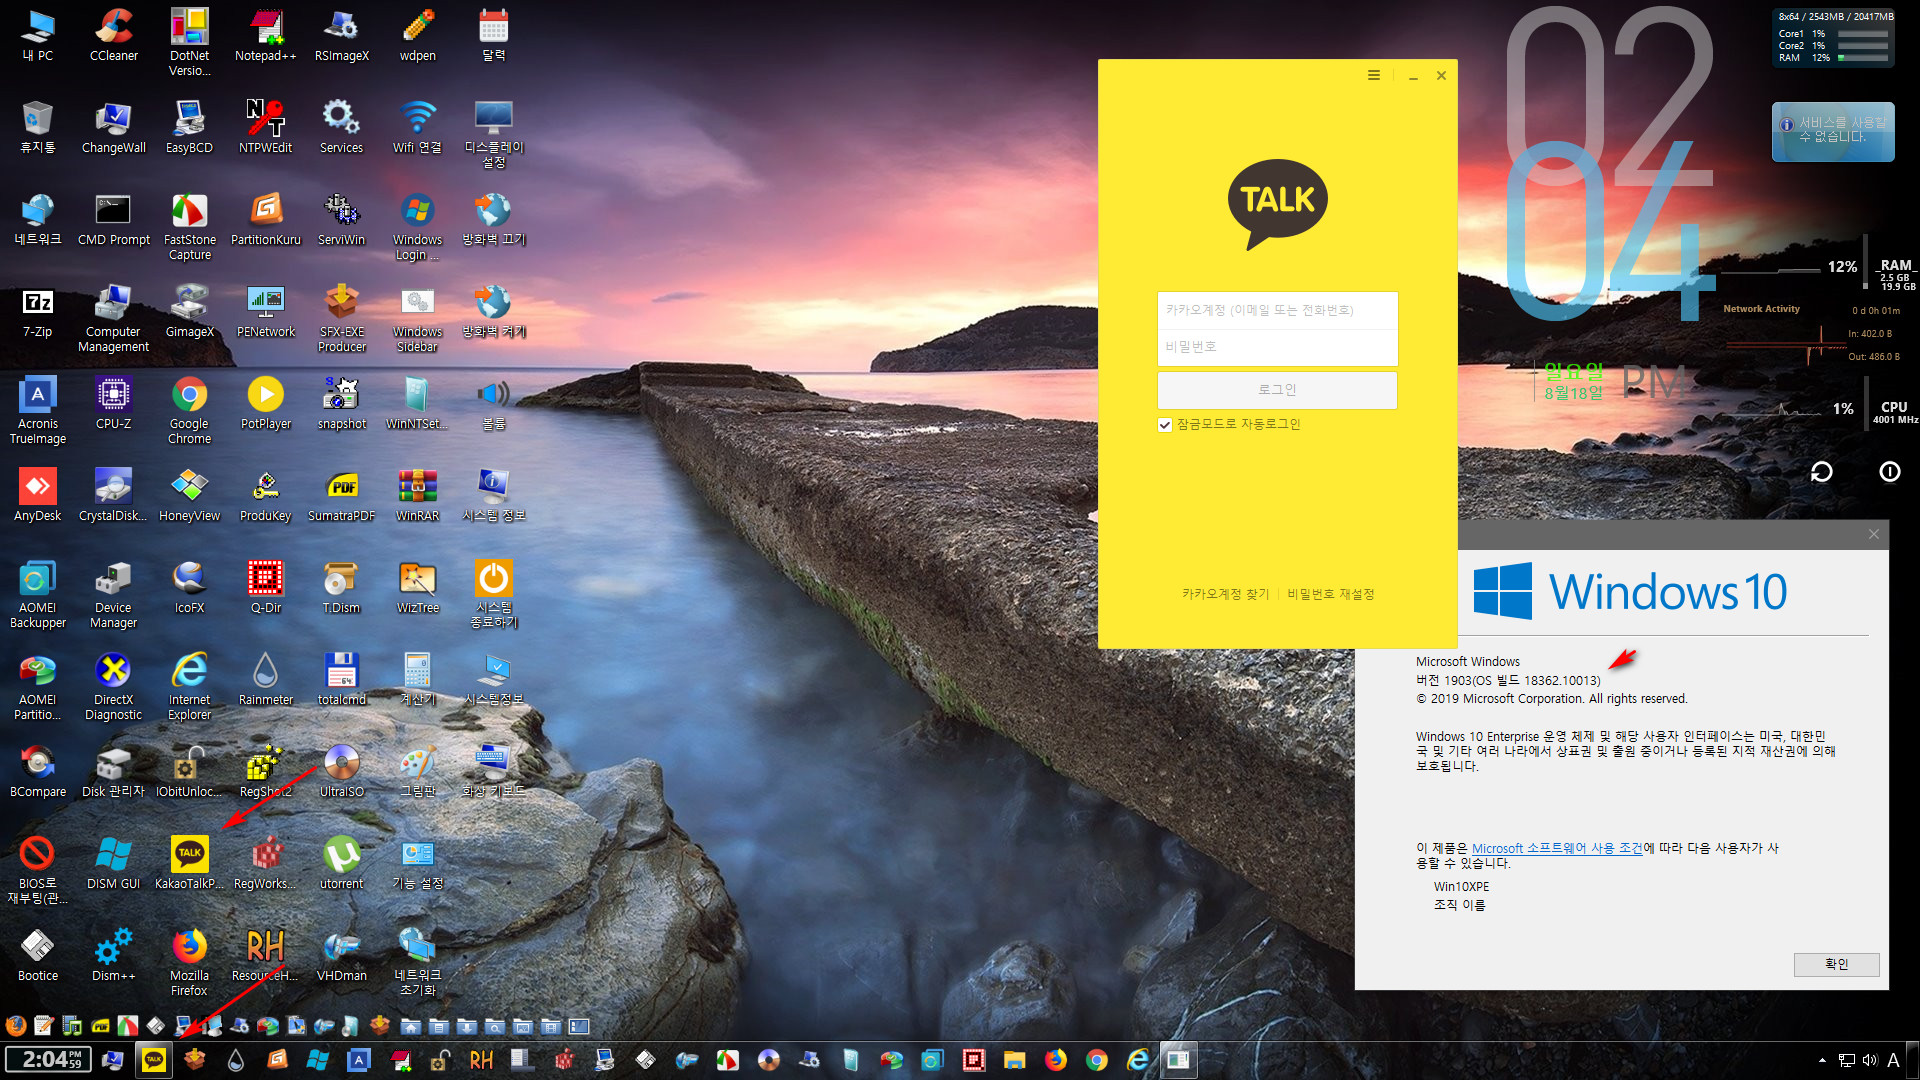Select the KakaoTalk desktop shortcut

(x=189, y=863)
